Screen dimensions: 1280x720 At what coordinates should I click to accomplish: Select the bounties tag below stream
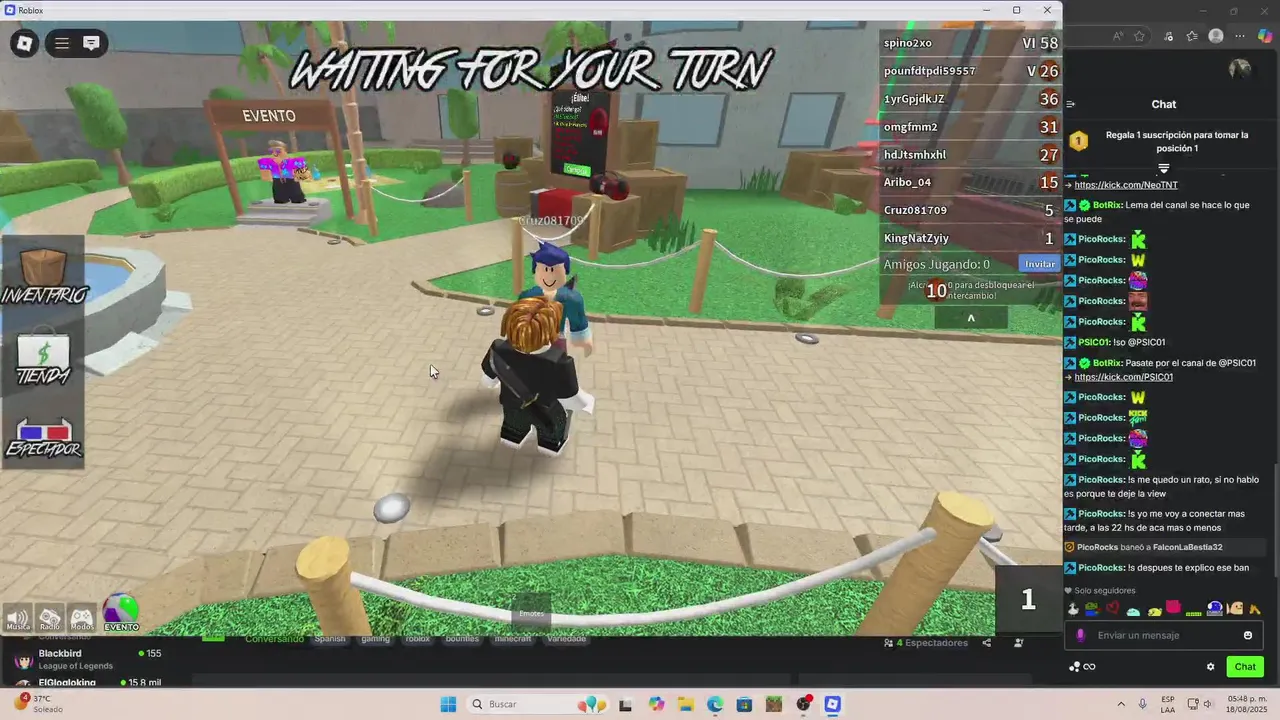[462, 639]
